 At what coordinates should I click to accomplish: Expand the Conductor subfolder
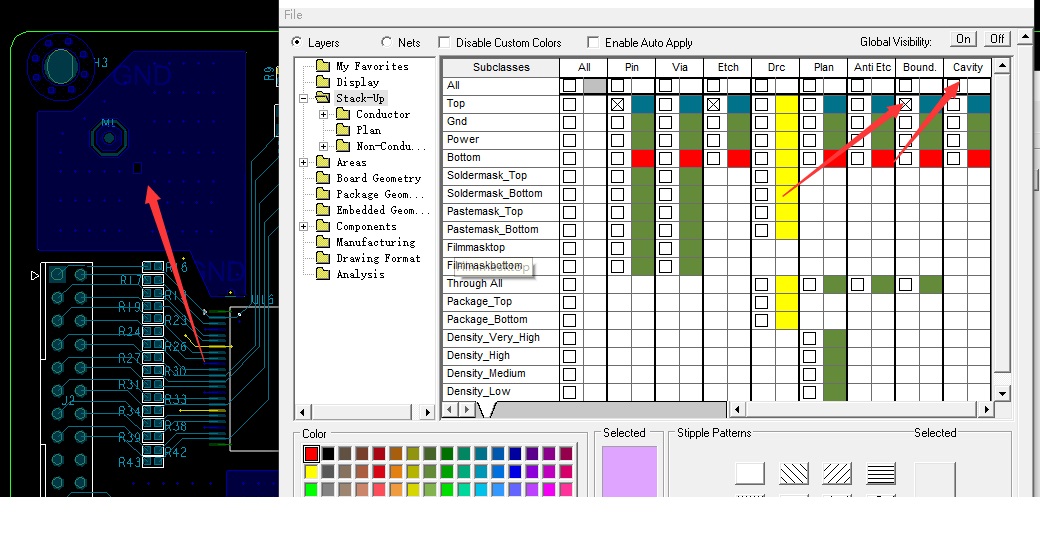pyautogui.click(x=324, y=114)
